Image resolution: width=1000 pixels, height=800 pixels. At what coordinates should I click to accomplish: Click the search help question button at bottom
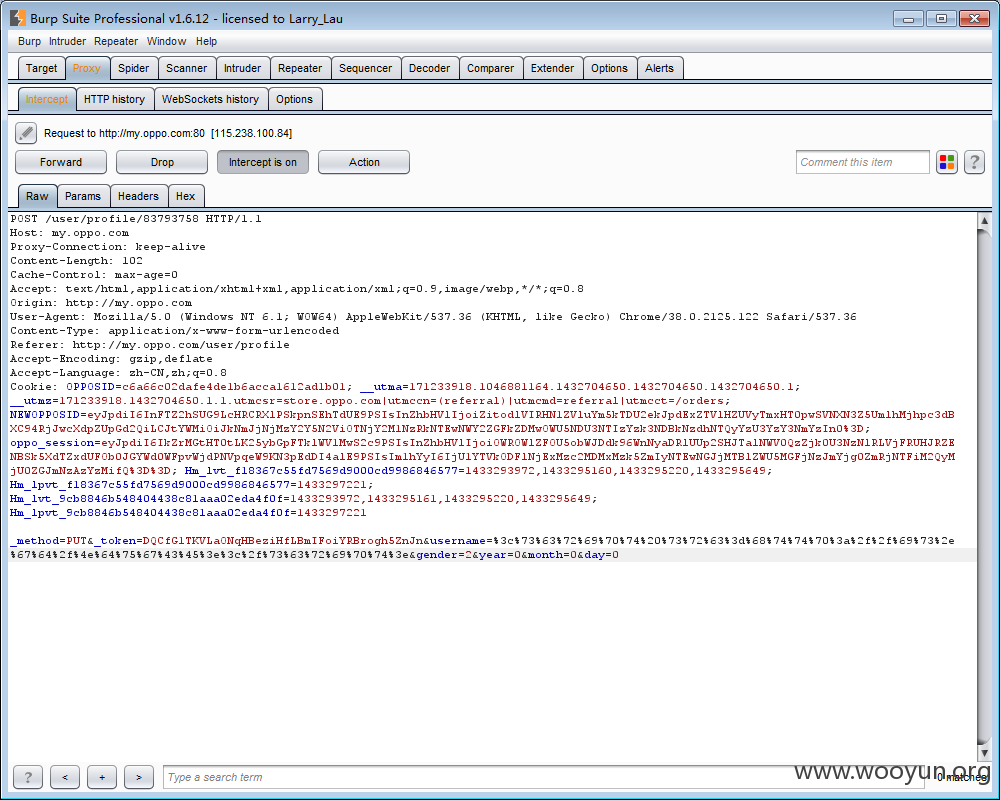pyautogui.click(x=28, y=777)
